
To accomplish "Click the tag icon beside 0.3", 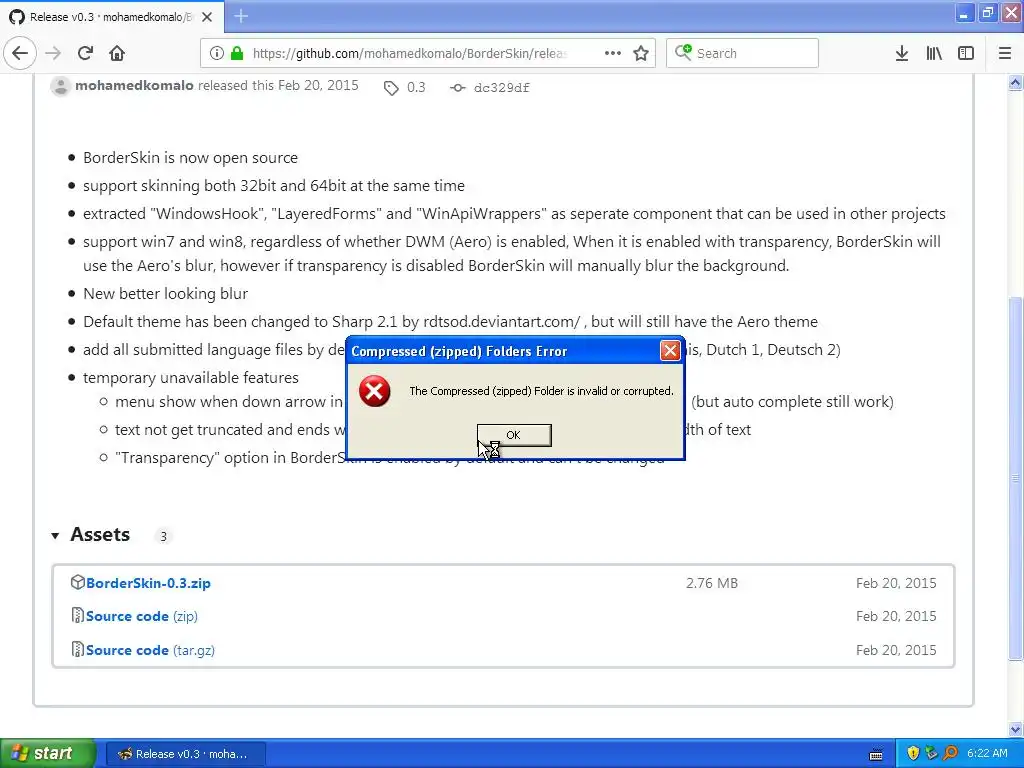I will tap(391, 88).
